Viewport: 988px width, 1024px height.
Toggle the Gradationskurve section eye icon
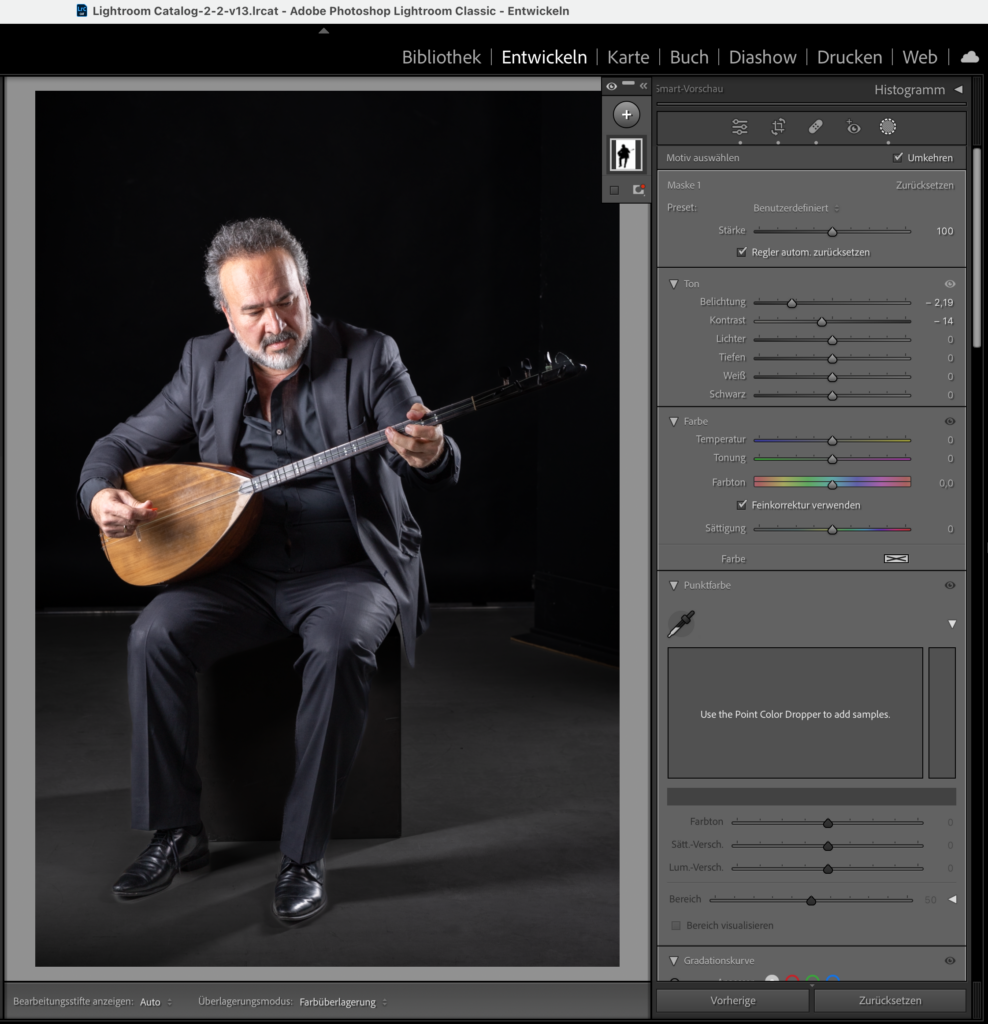(x=950, y=961)
